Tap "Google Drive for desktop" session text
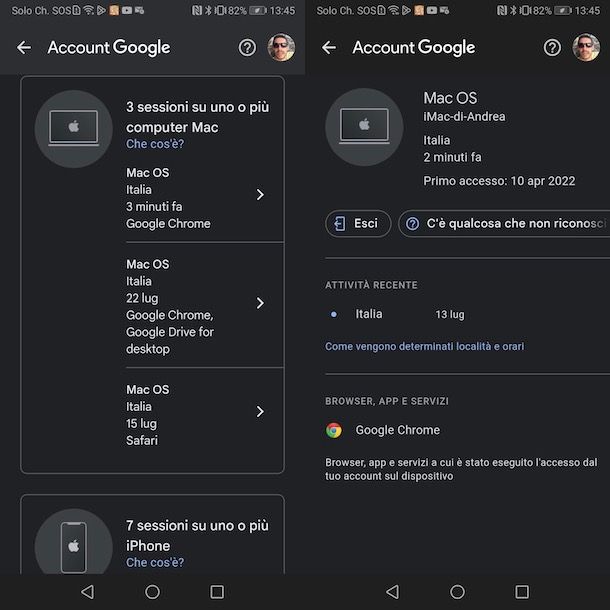610x610 pixels. coord(170,340)
